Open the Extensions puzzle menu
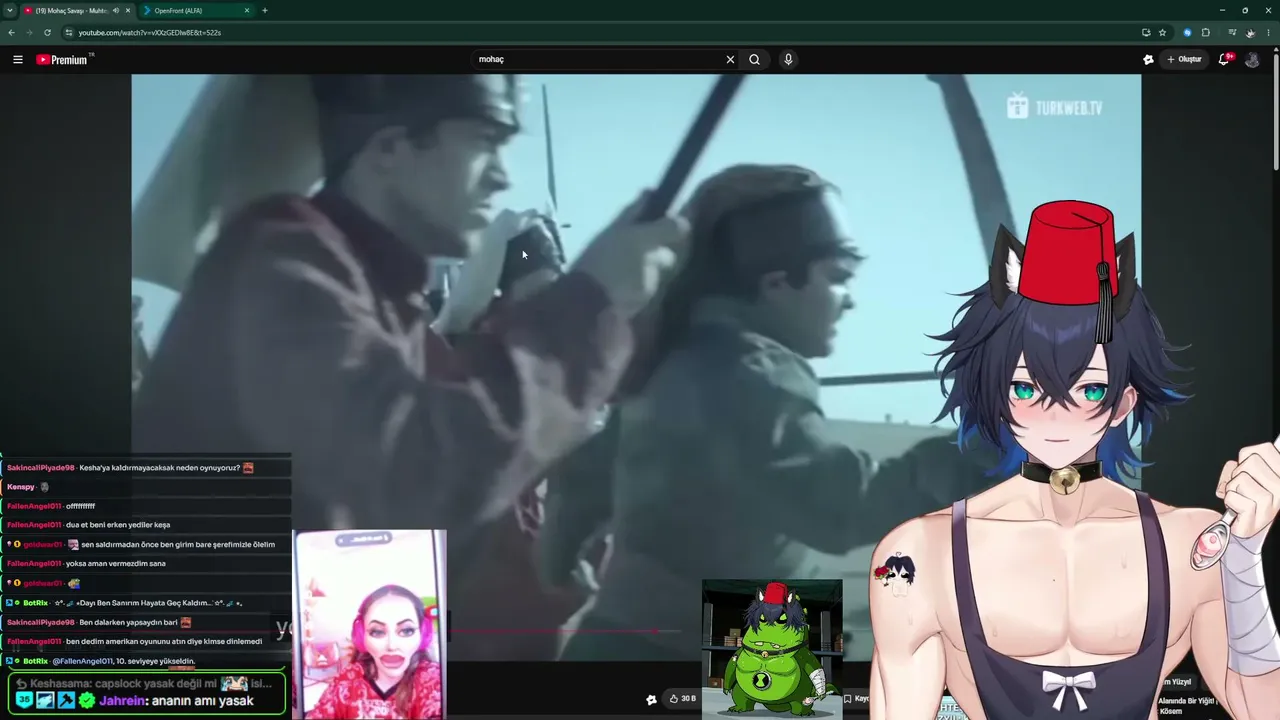 [1206, 33]
